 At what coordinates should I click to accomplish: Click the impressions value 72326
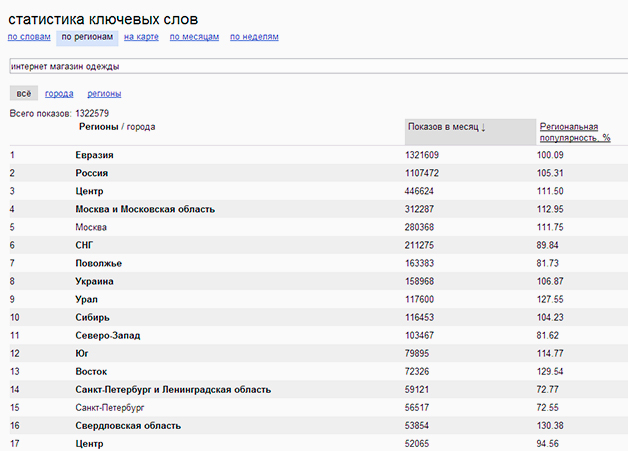417,371
